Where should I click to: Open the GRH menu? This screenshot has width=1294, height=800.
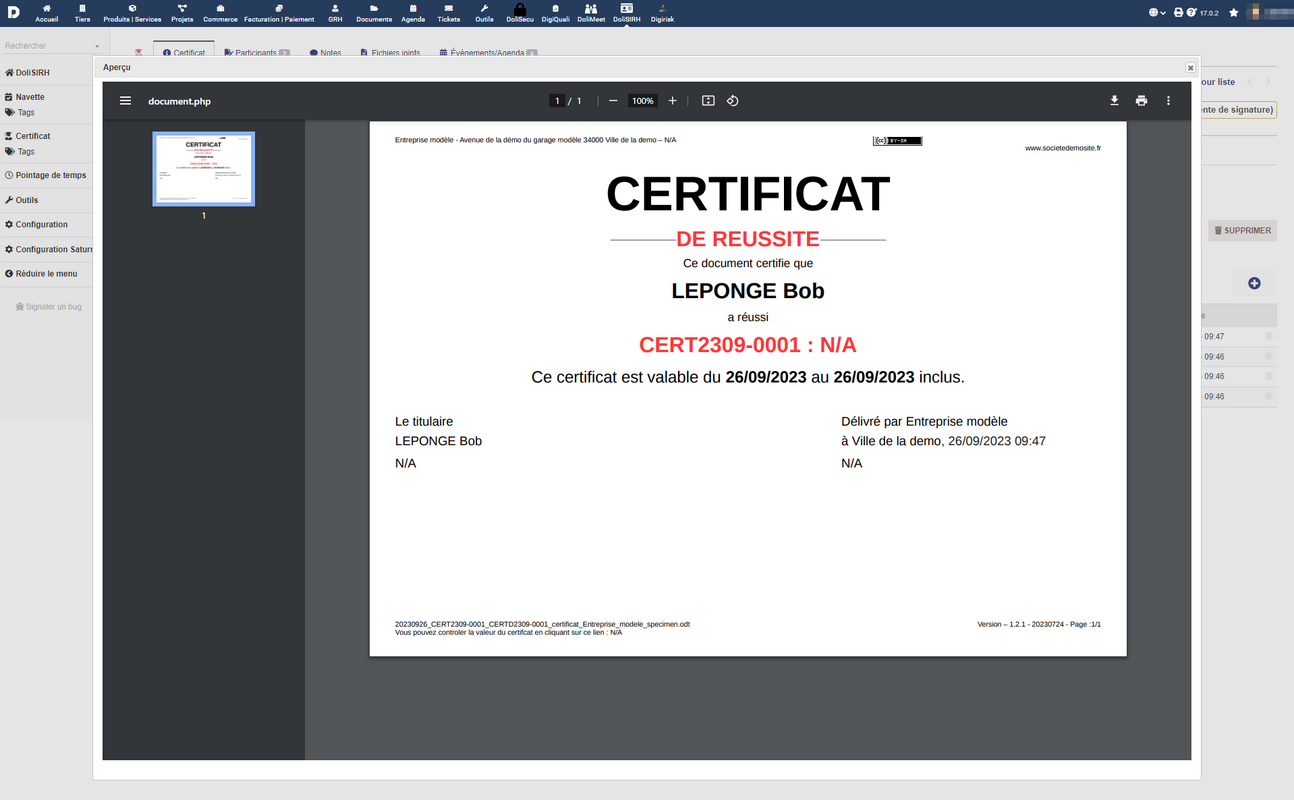[335, 13]
